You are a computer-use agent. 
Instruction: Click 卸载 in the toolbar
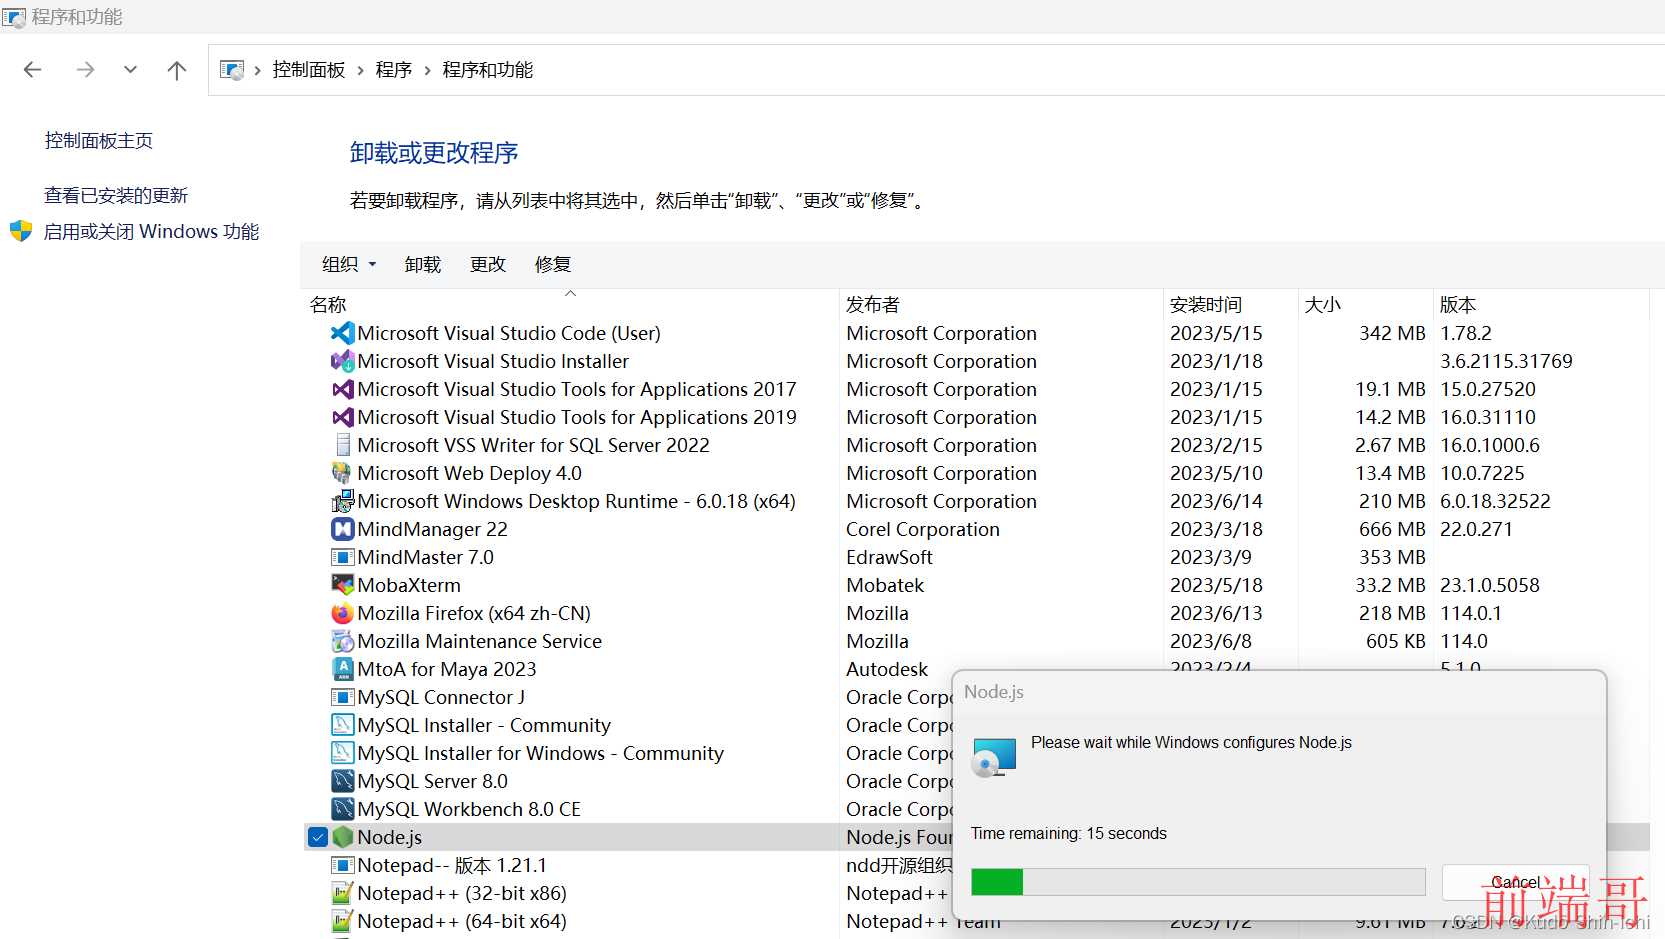[423, 264]
